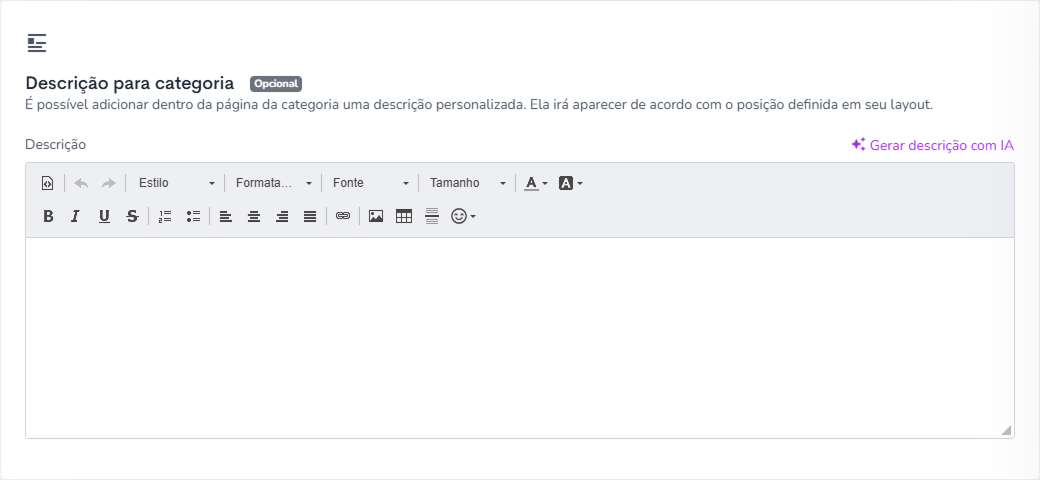Open the Tamanho size dropdown

tap(468, 183)
